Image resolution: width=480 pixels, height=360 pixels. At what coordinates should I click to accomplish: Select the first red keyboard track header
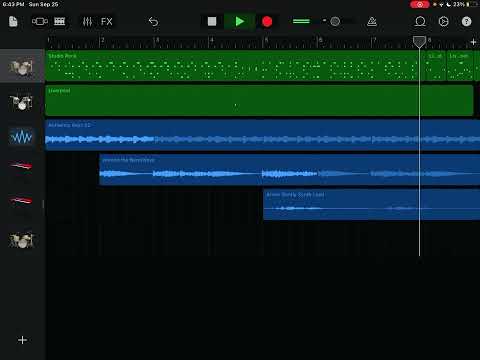[x=22, y=165]
